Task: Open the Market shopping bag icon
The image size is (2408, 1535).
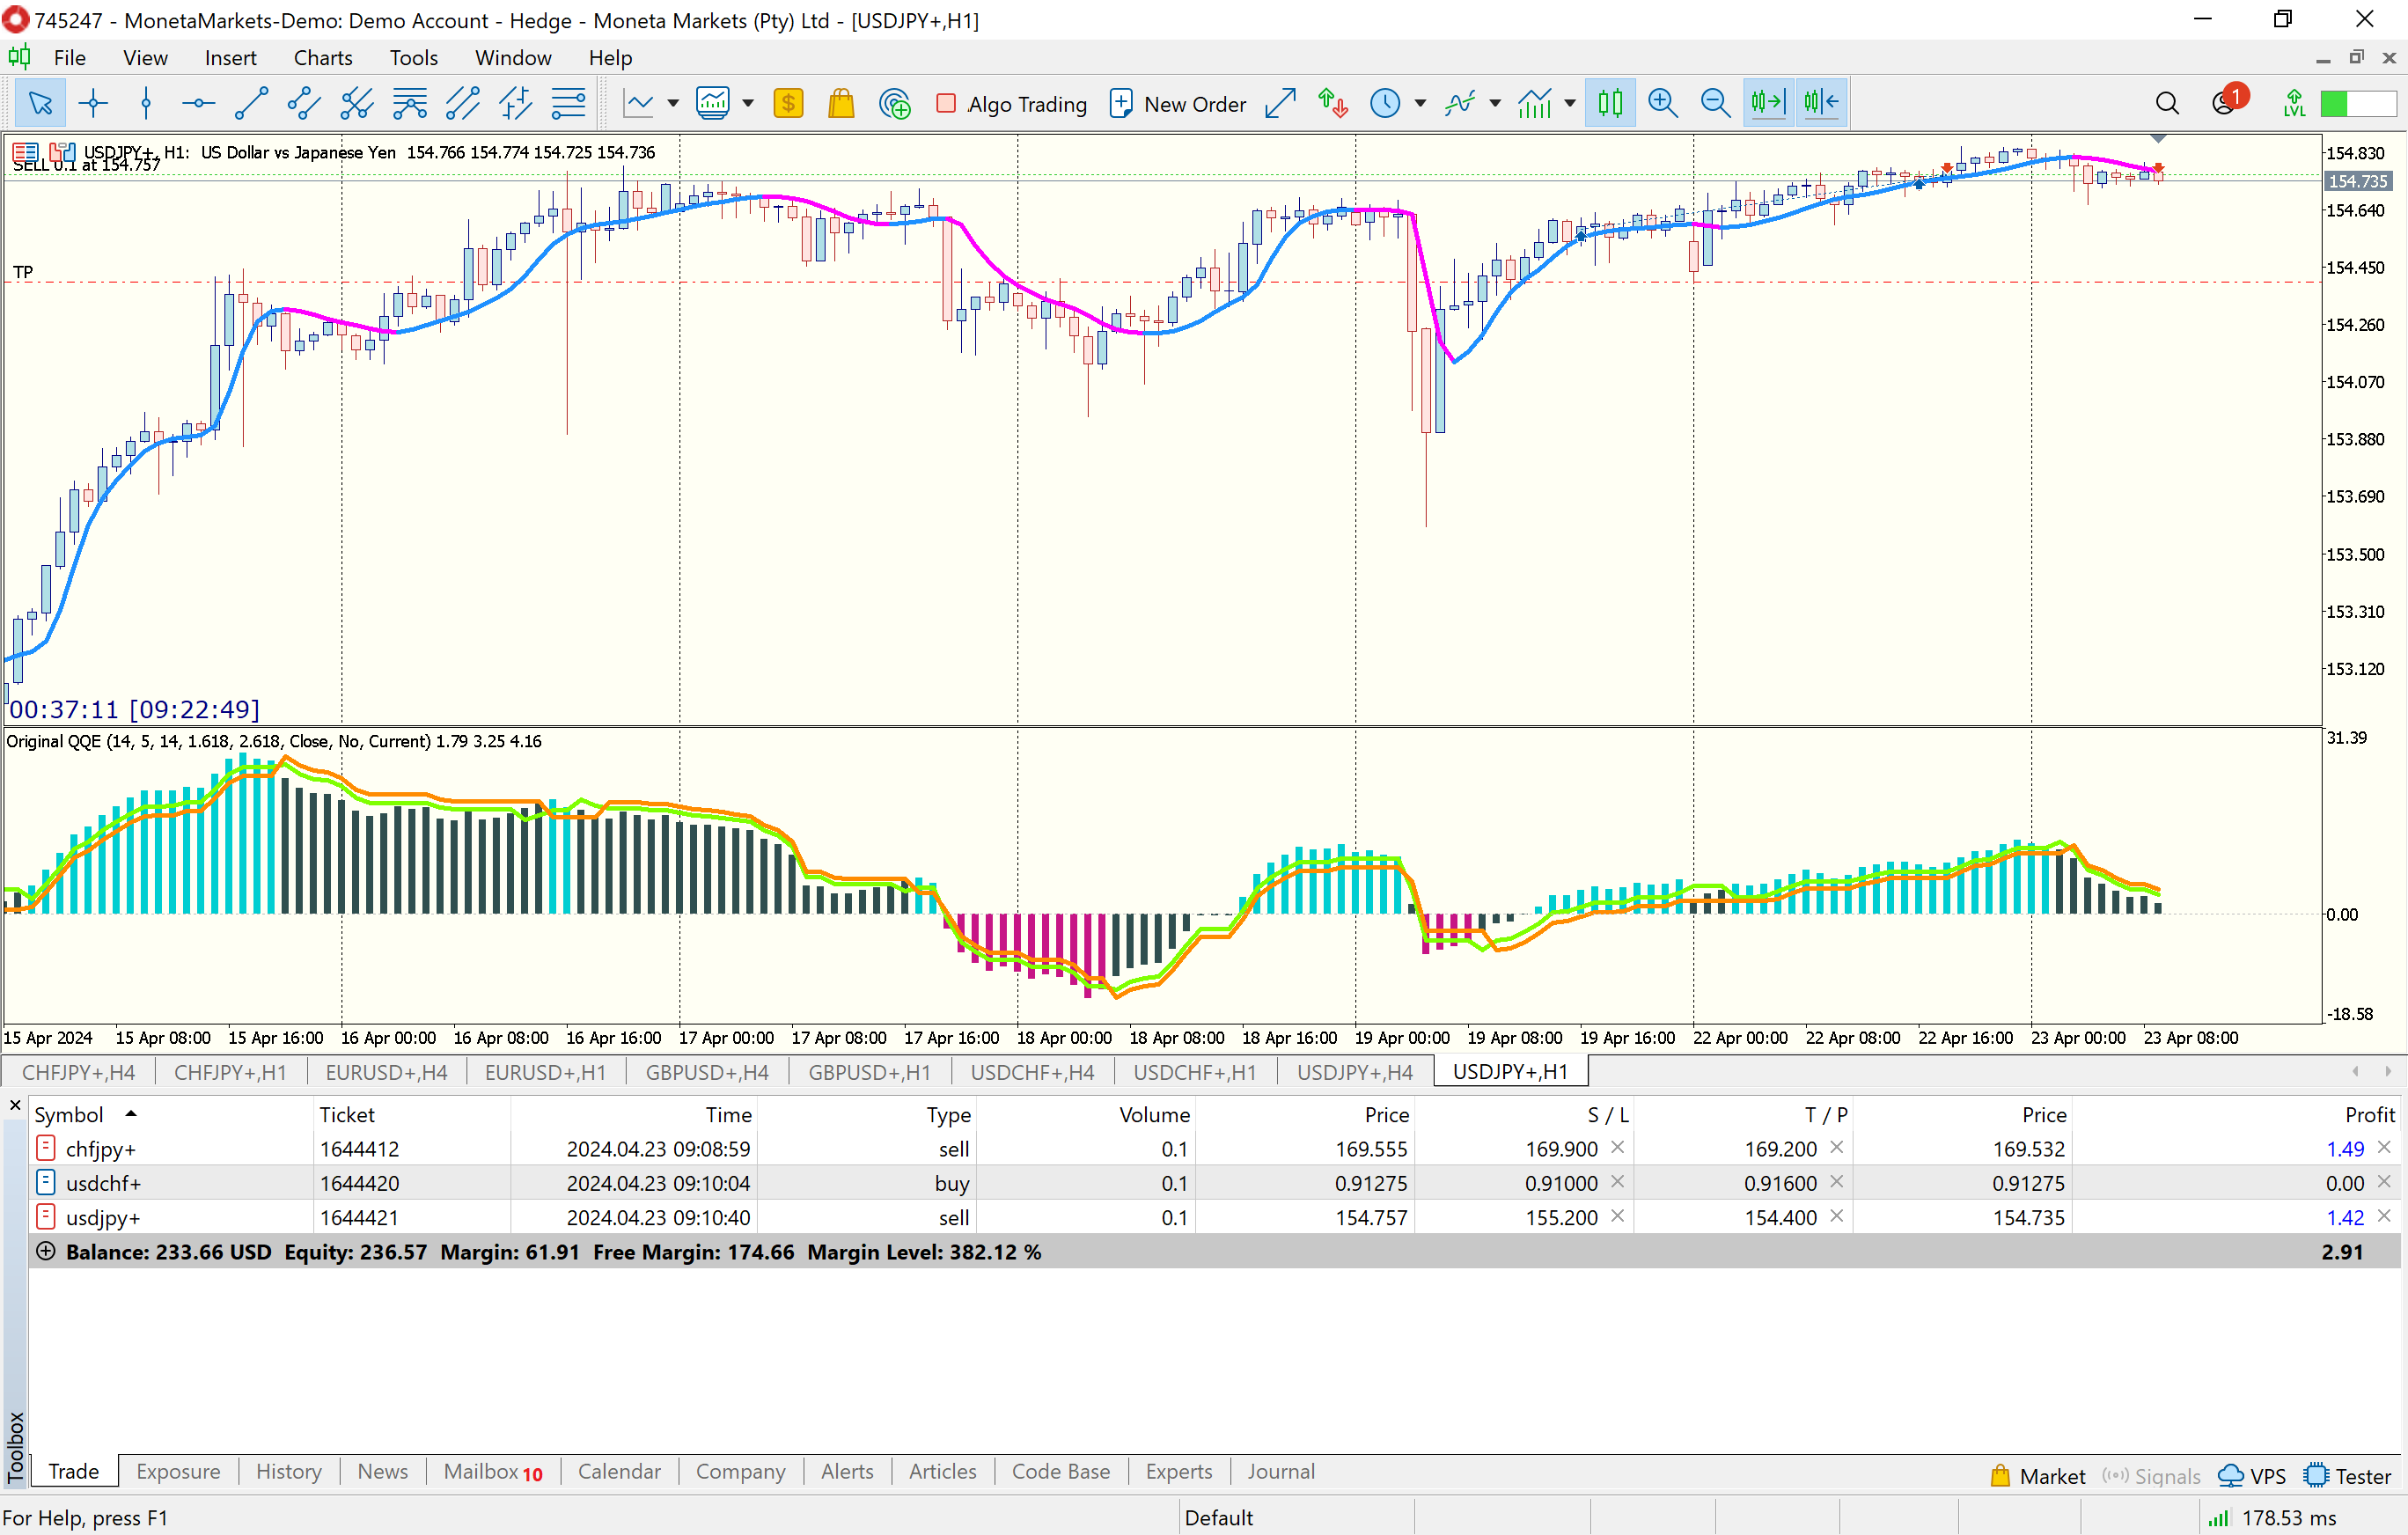Action: pos(841,103)
